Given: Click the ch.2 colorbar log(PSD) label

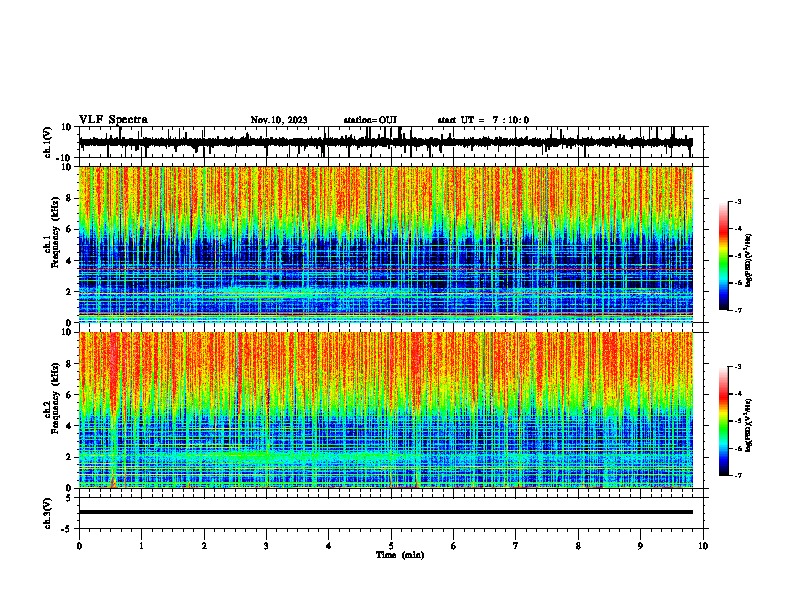Looking at the screenshot, I should pos(749,426).
